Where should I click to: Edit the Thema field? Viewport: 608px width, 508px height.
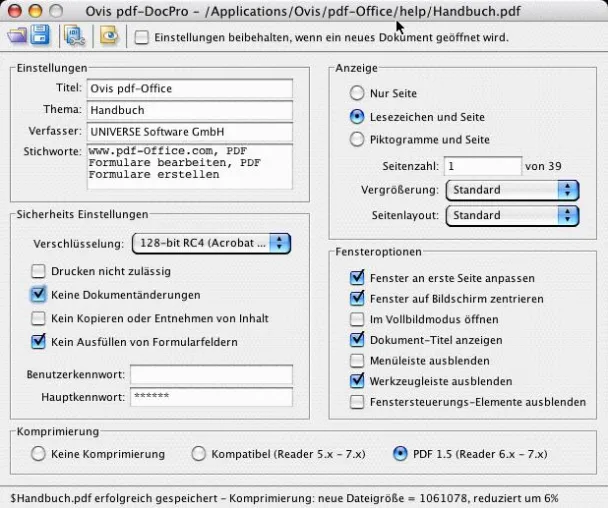(190, 110)
